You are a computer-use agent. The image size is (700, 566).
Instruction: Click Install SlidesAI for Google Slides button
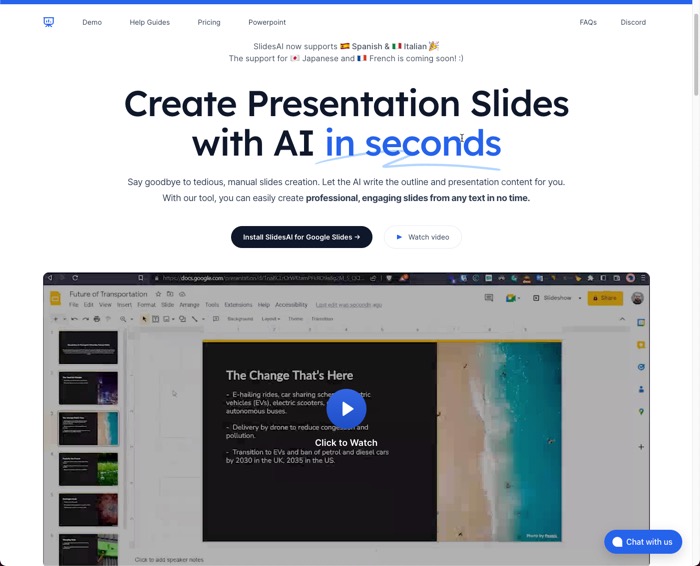(301, 237)
